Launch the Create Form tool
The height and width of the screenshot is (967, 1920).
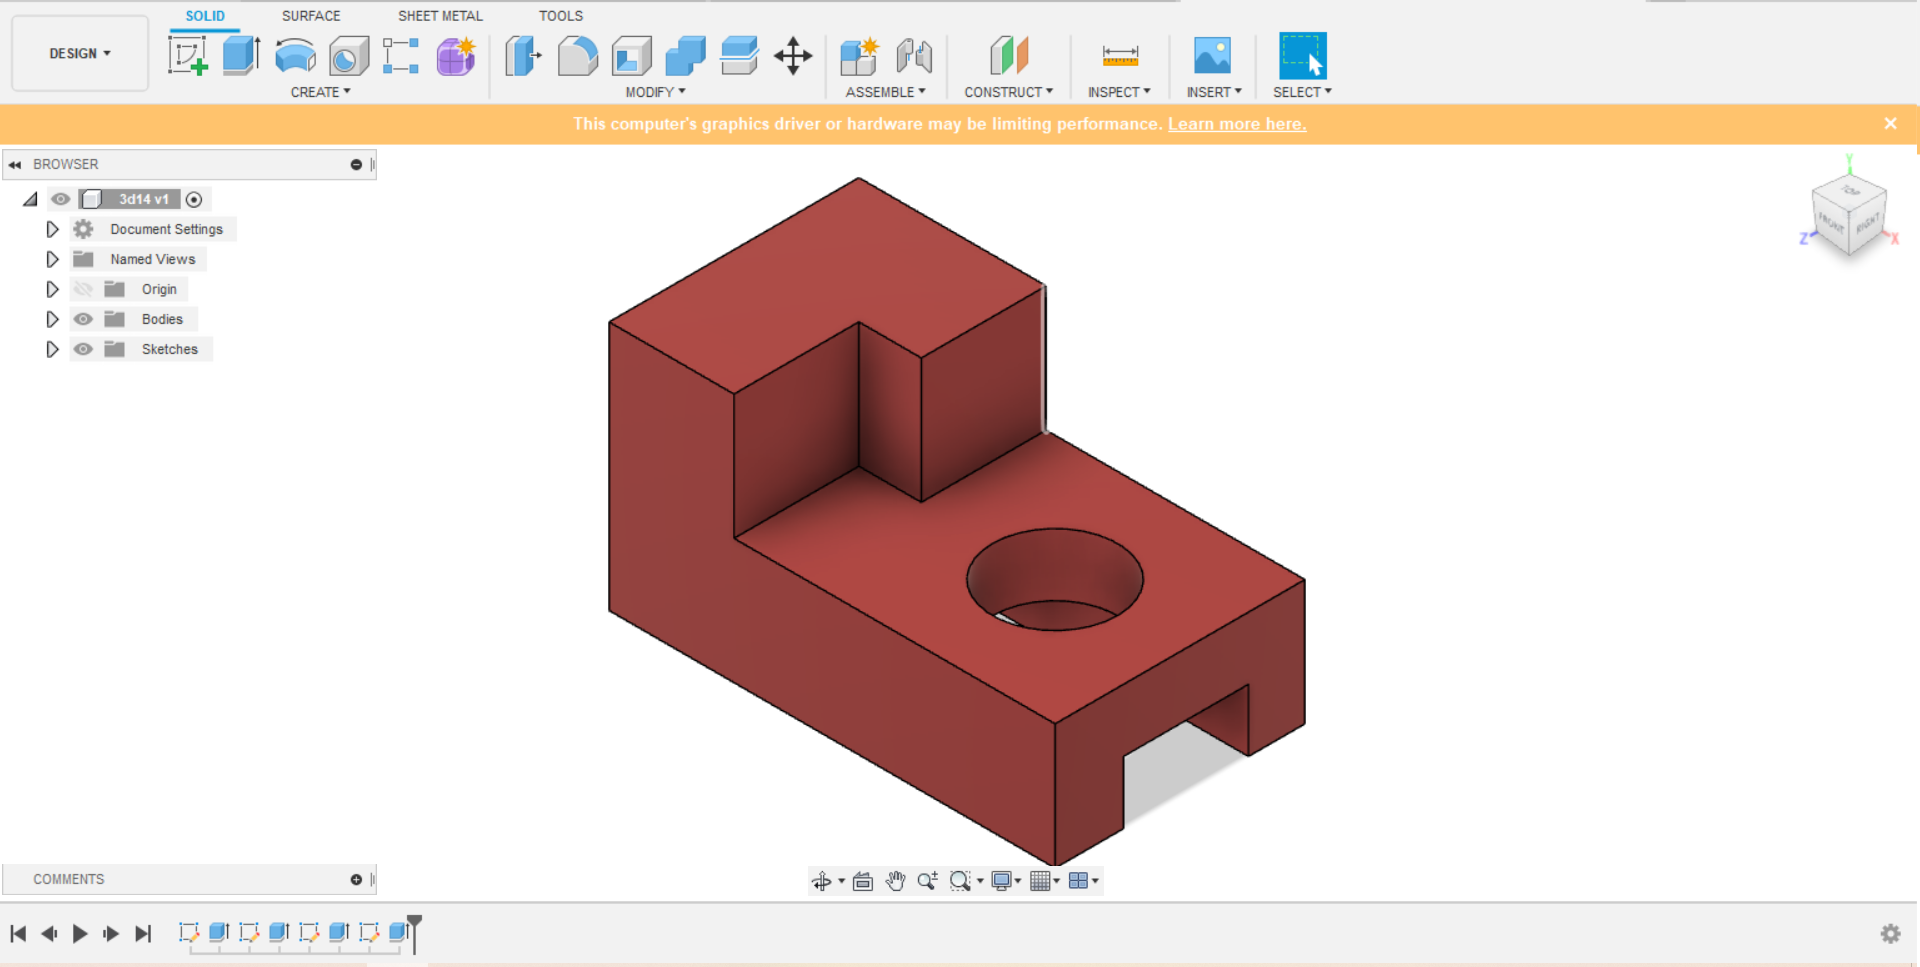tap(455, 56)
